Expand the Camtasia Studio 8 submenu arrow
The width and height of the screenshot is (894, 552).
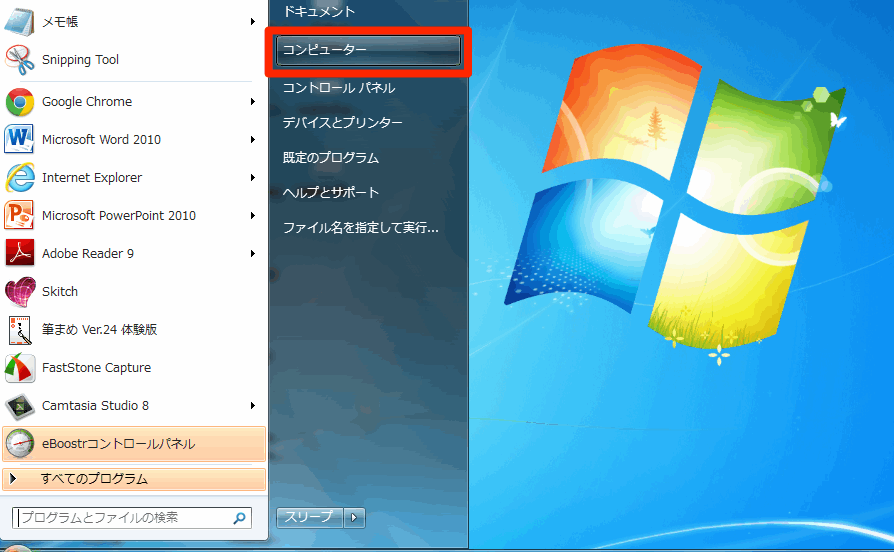click(x=253, y=405)
